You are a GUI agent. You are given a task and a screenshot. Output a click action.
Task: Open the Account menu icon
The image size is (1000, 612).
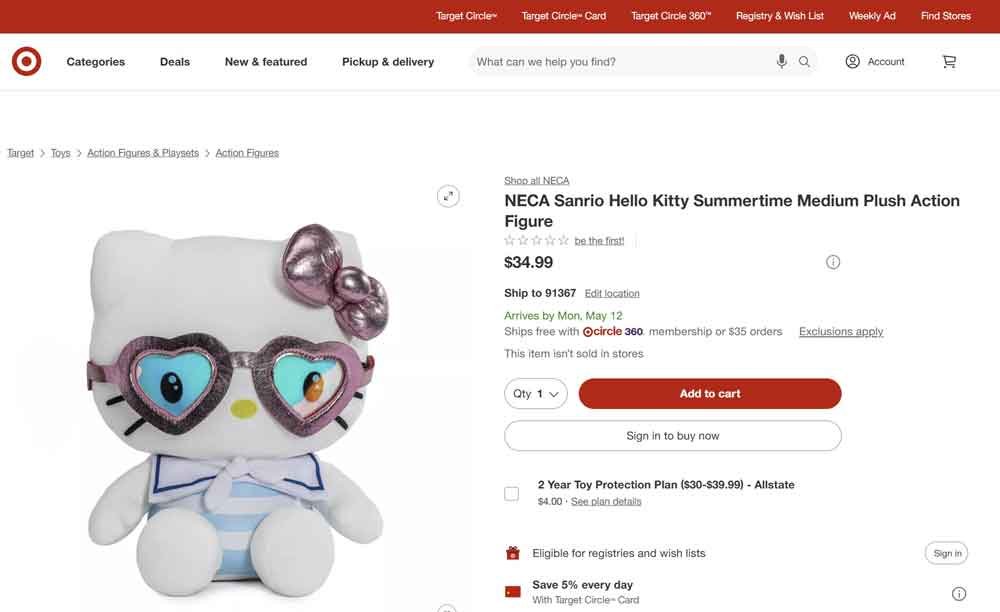click(x=851, y=61)
